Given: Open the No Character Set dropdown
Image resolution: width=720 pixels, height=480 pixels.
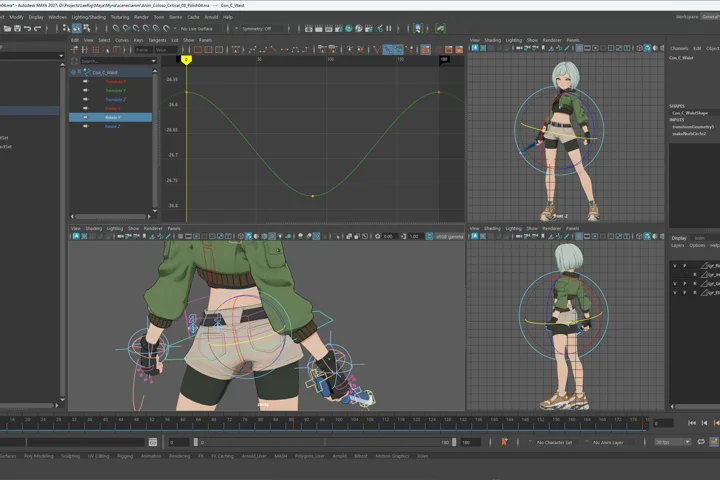Looking at the screenshot, I should (530, 442).
